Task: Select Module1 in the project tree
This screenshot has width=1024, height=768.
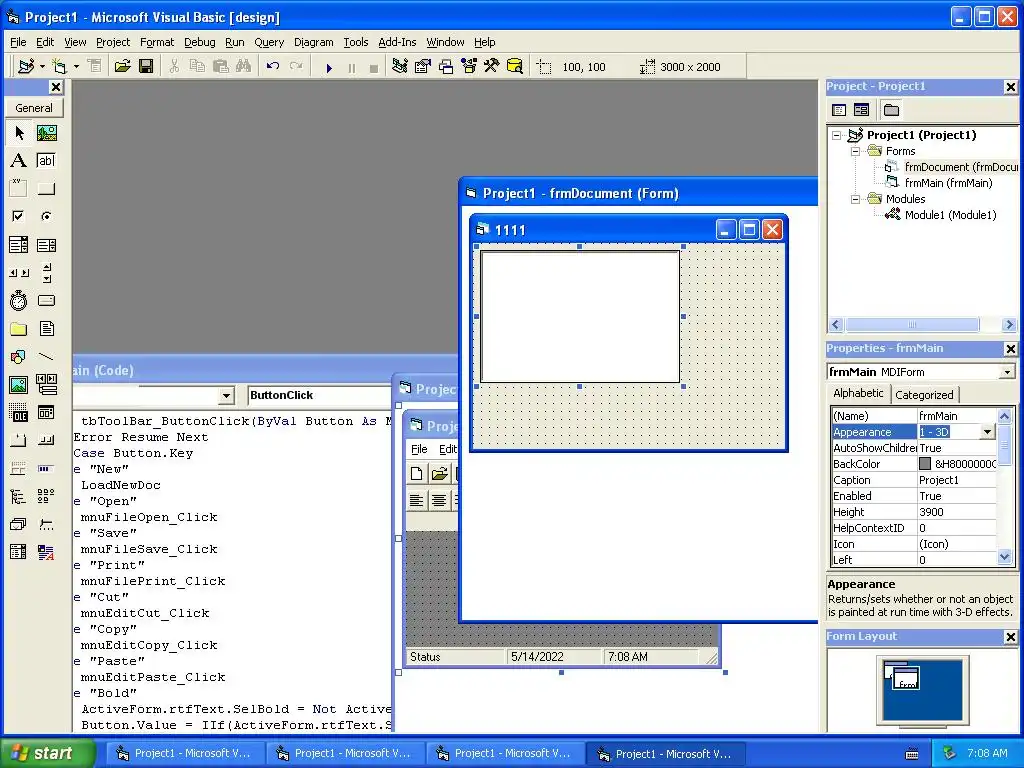Action: [950, 215]
